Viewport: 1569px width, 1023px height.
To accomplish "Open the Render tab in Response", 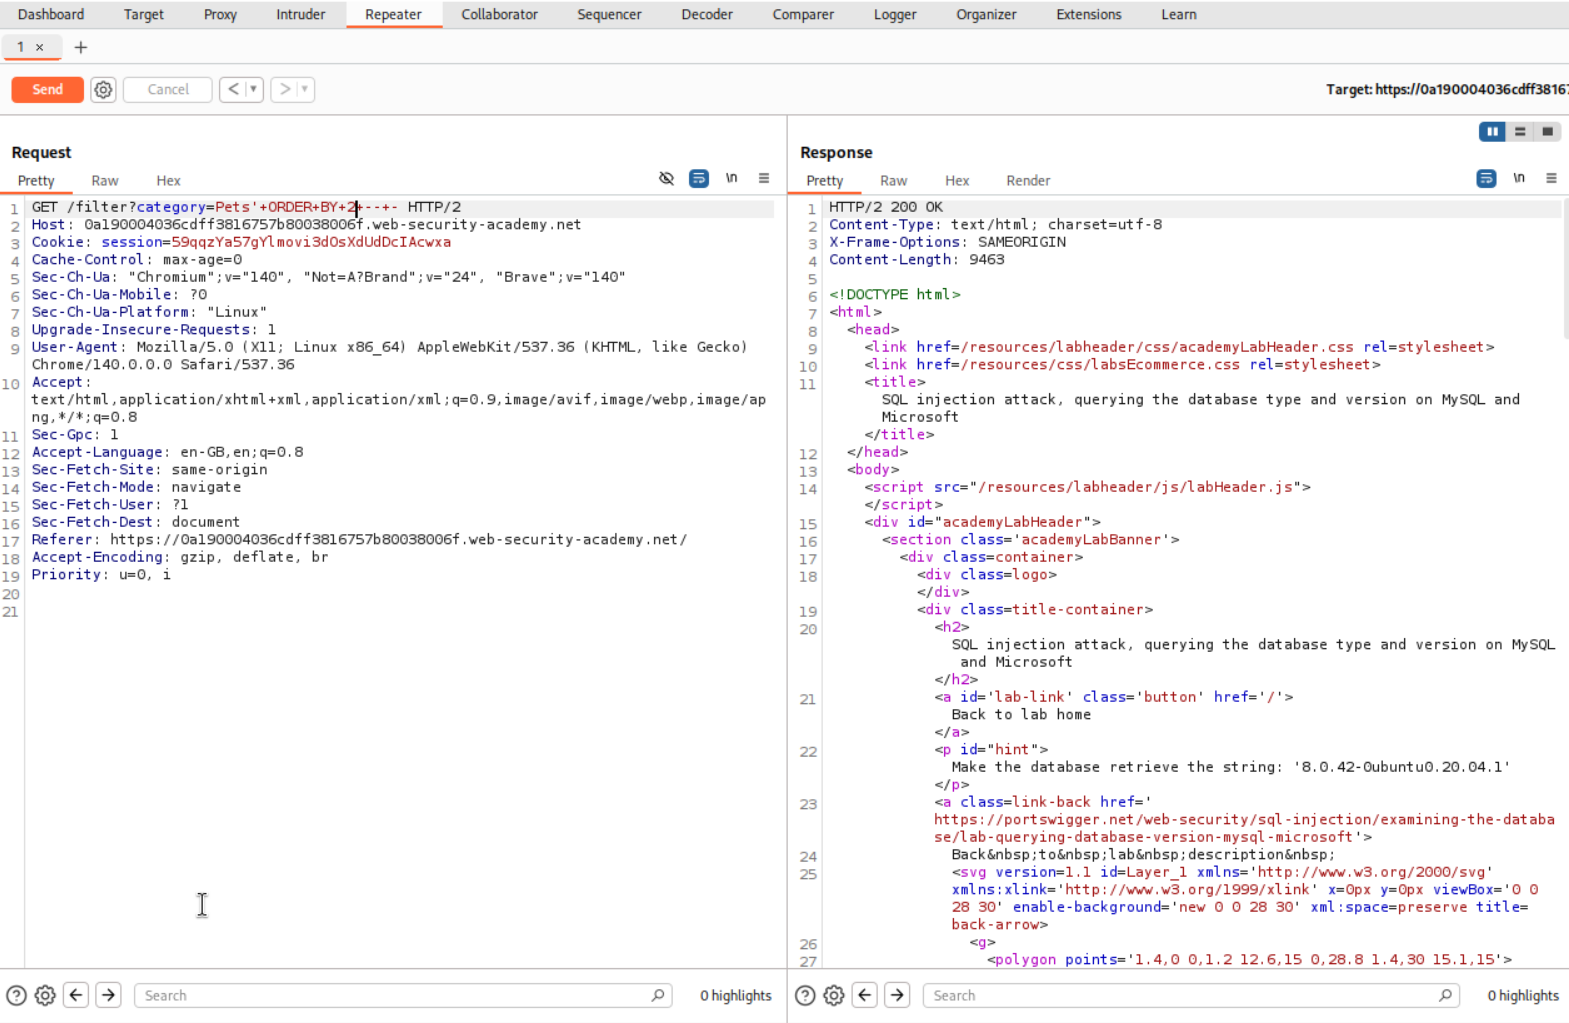I will tap(1027, 181).
